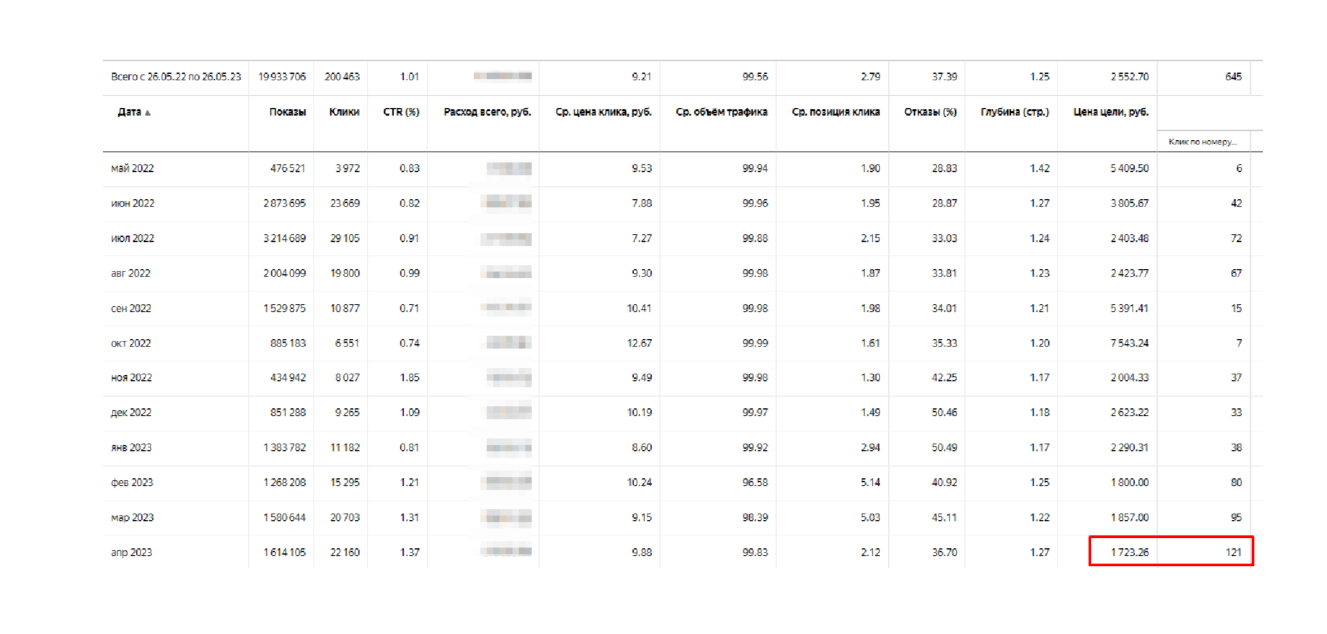The height and width of the screenshot is (634, 1327).
Task: Click impressions 476 521 for май 2022
Action: tap(288, 169)
